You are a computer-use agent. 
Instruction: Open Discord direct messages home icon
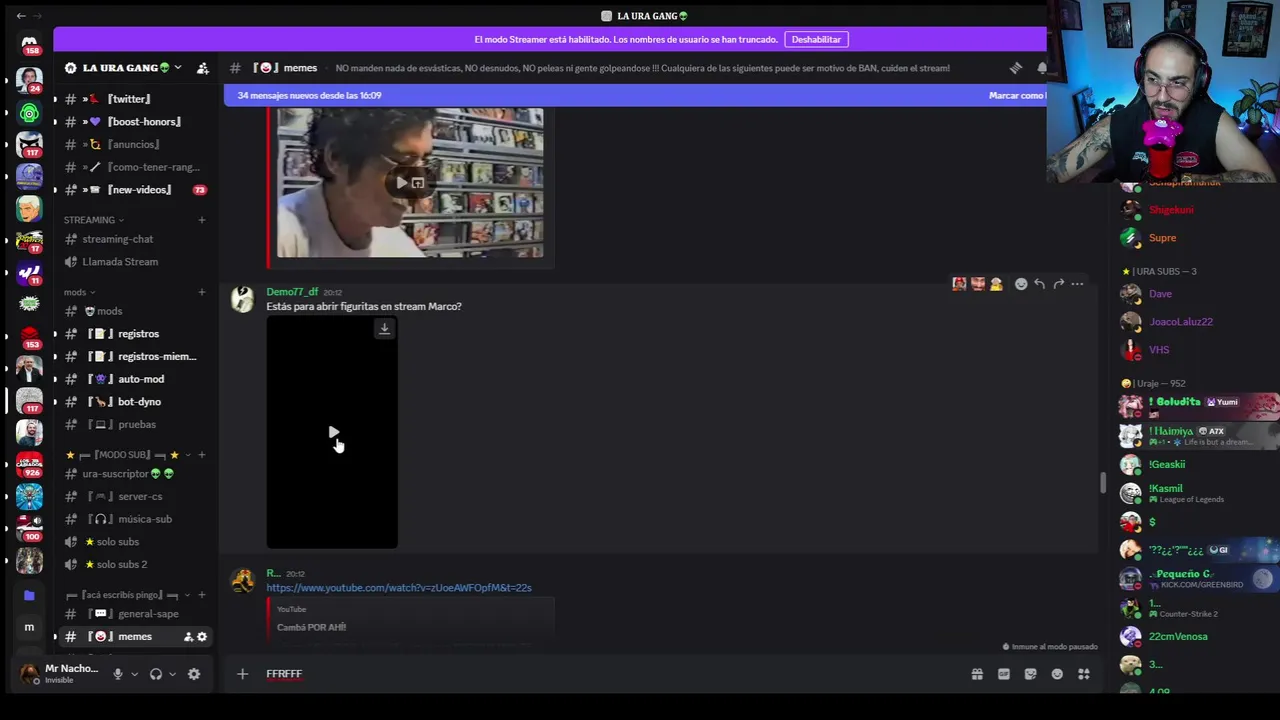(x=29, y=43)
